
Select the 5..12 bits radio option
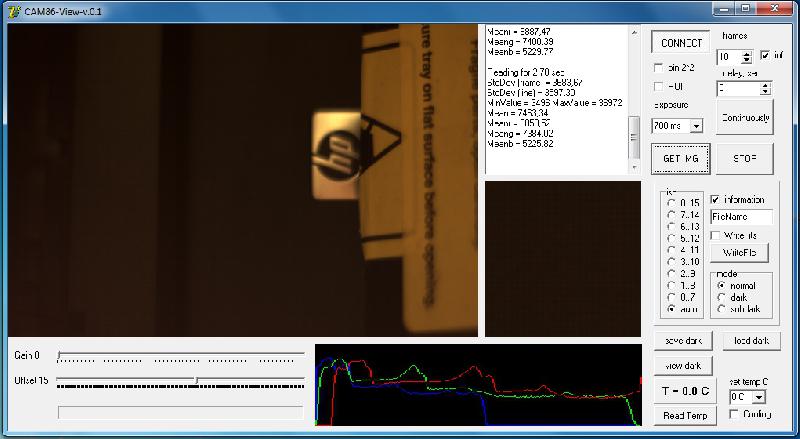coord(671,238)
